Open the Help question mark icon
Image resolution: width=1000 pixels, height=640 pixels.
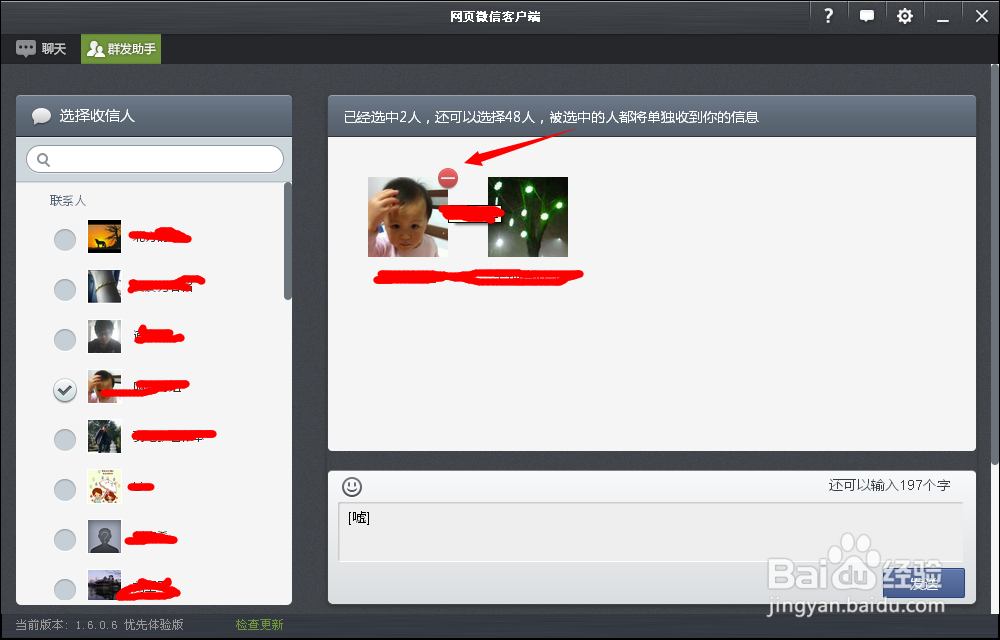point(828,15)
